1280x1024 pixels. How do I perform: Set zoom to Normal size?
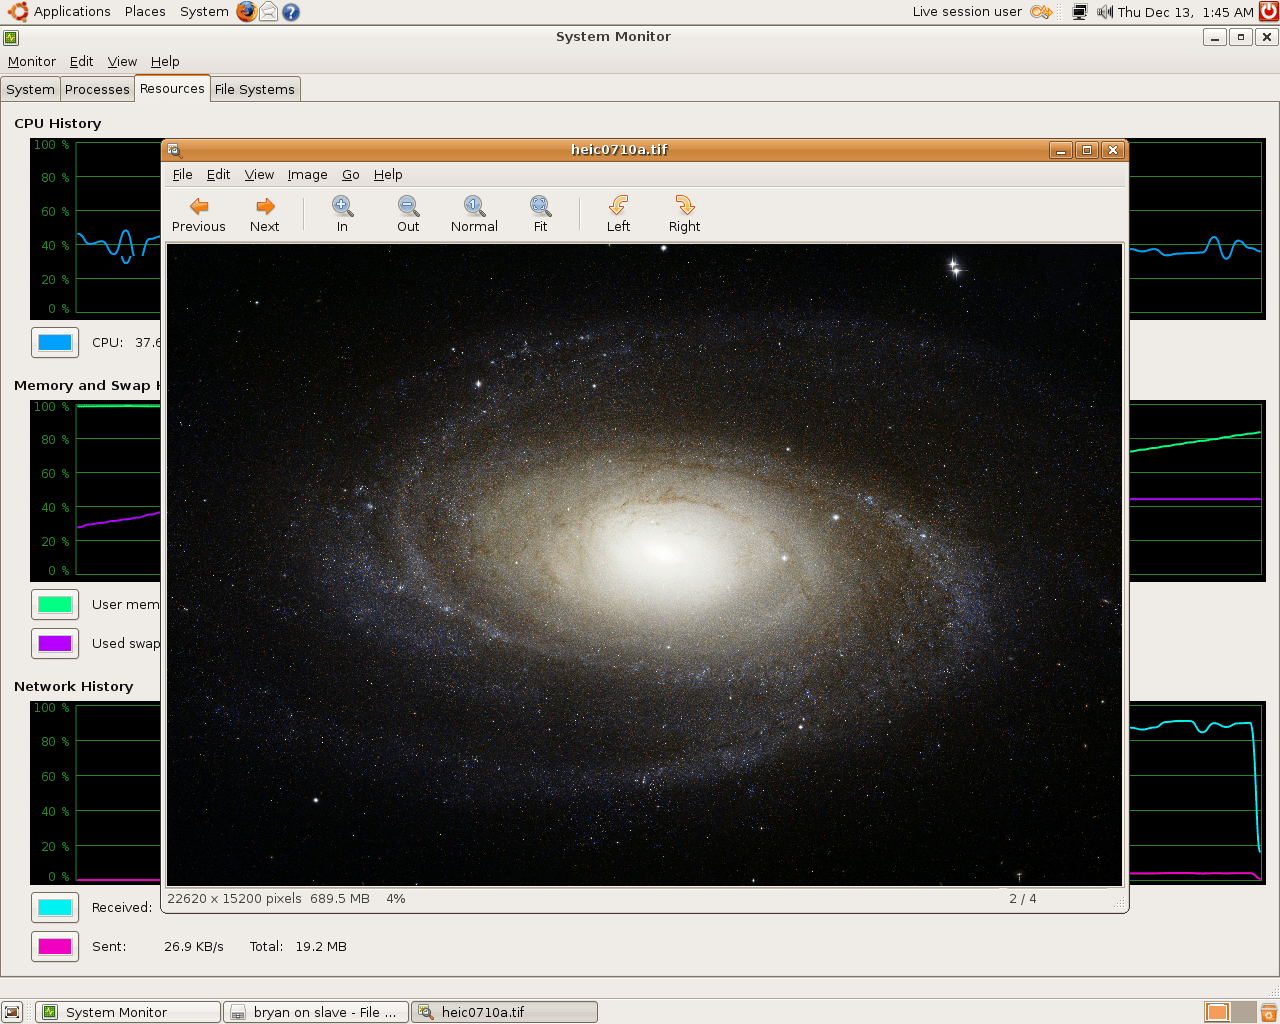[474, 214]
